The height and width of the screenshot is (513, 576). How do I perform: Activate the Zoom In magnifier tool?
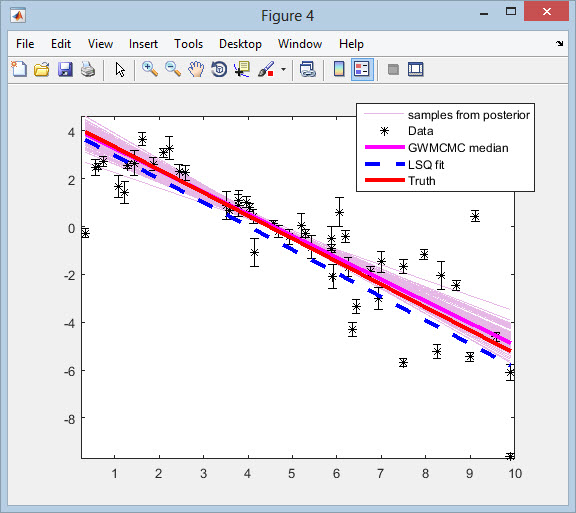click(x=150, y=69)
